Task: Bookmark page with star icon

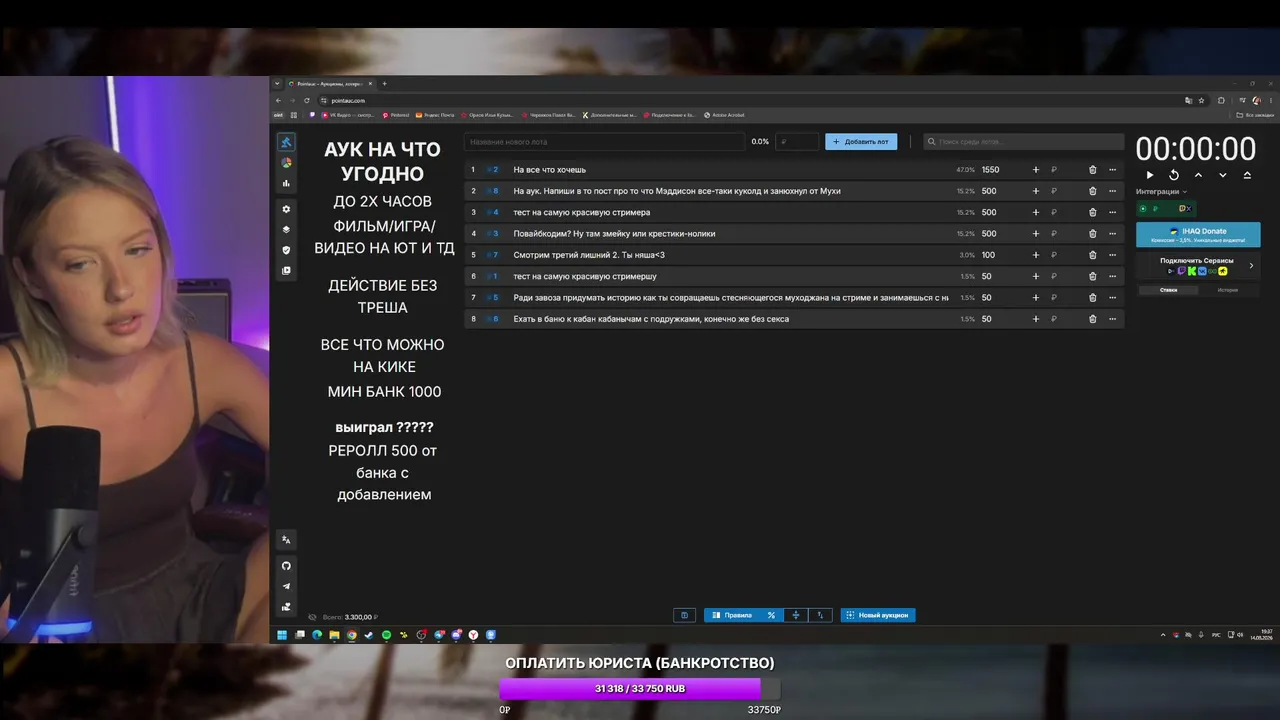Action: 1201,100
